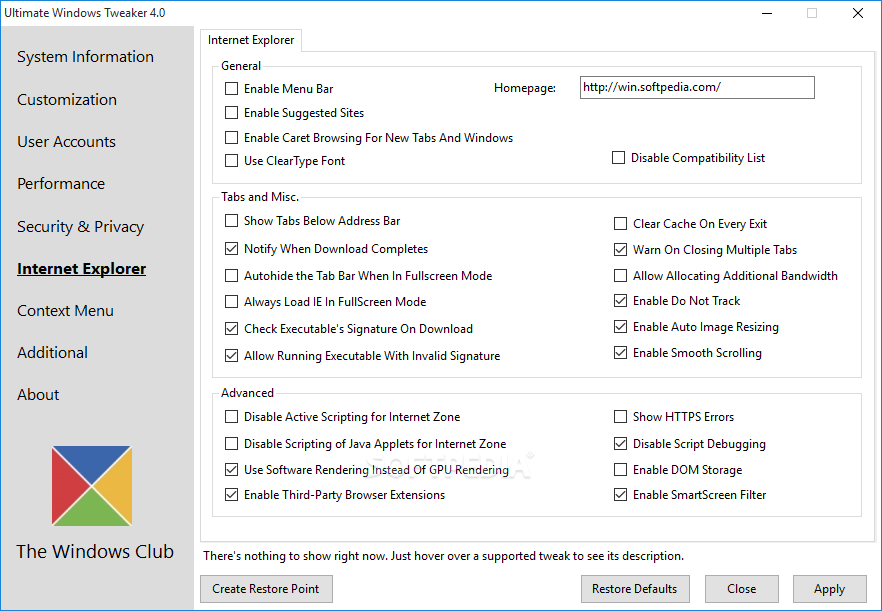The height and width of the screenshot is (611, 882).
Task: Close the Ultimate Windows Tweaker window
Action: tap(858, 13)
